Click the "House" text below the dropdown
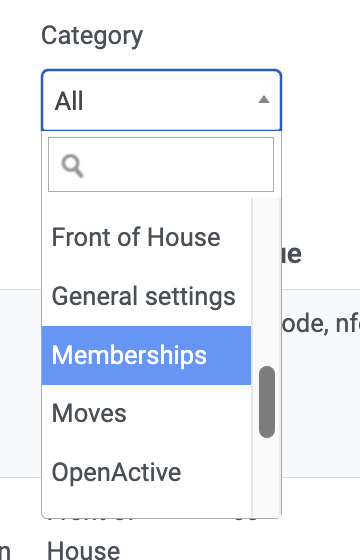The height and width of the screenshot is (560, 360). click(x=84, y=551)
